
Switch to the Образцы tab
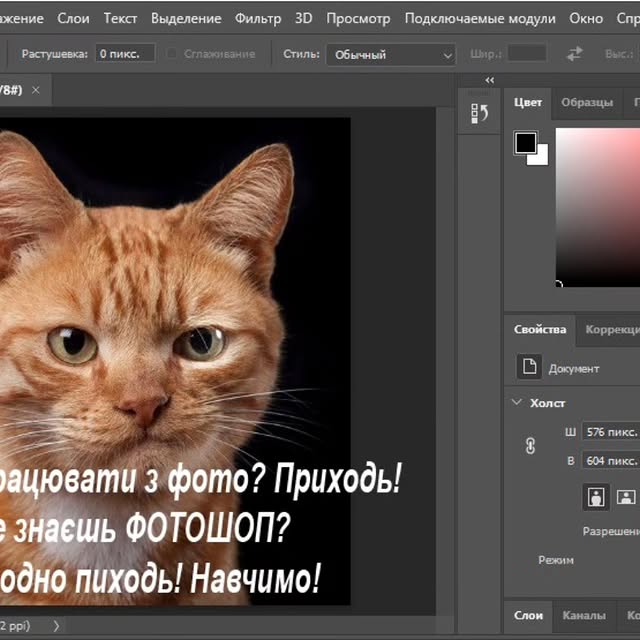pos(587,102)
